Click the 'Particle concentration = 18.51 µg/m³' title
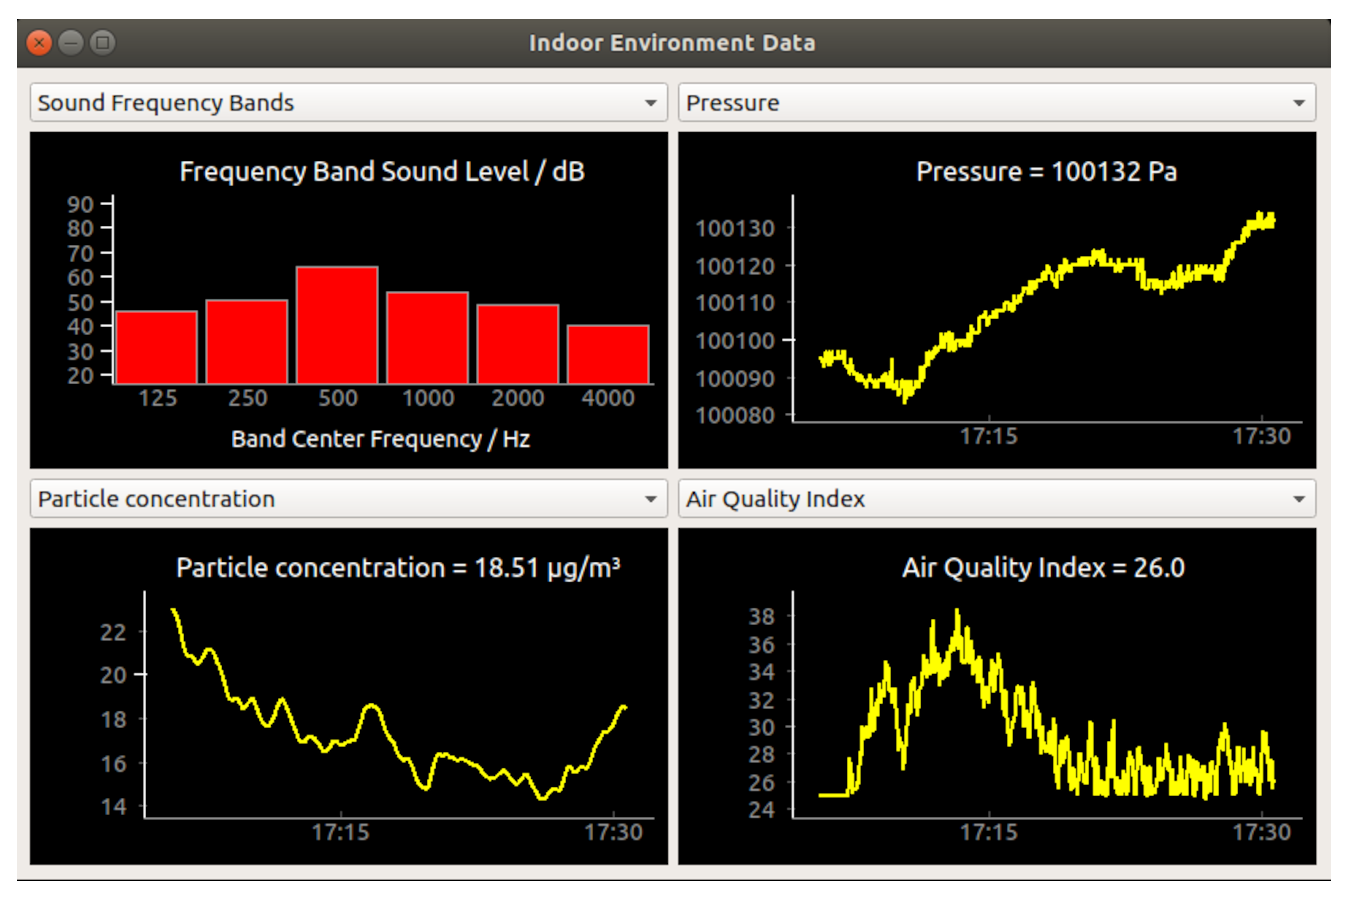The height and width of the screenshot is (900, 1350). (x=398, y=568)
